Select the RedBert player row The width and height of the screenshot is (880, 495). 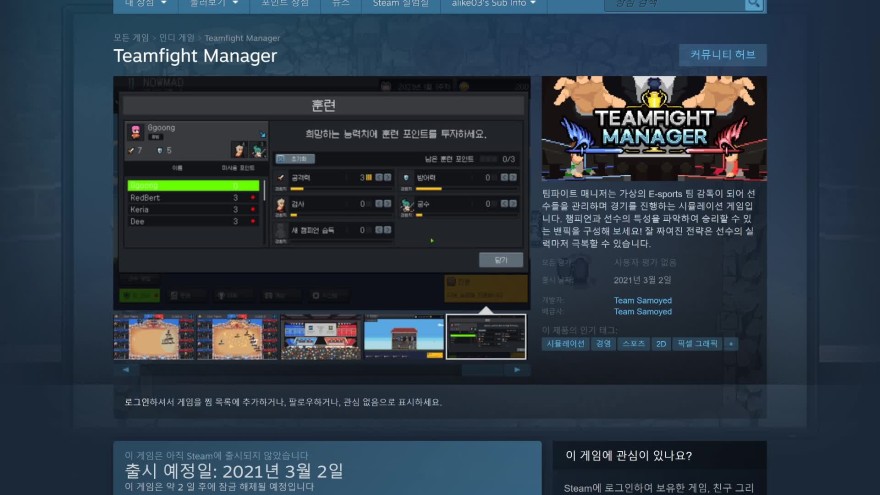click(193, 198)
